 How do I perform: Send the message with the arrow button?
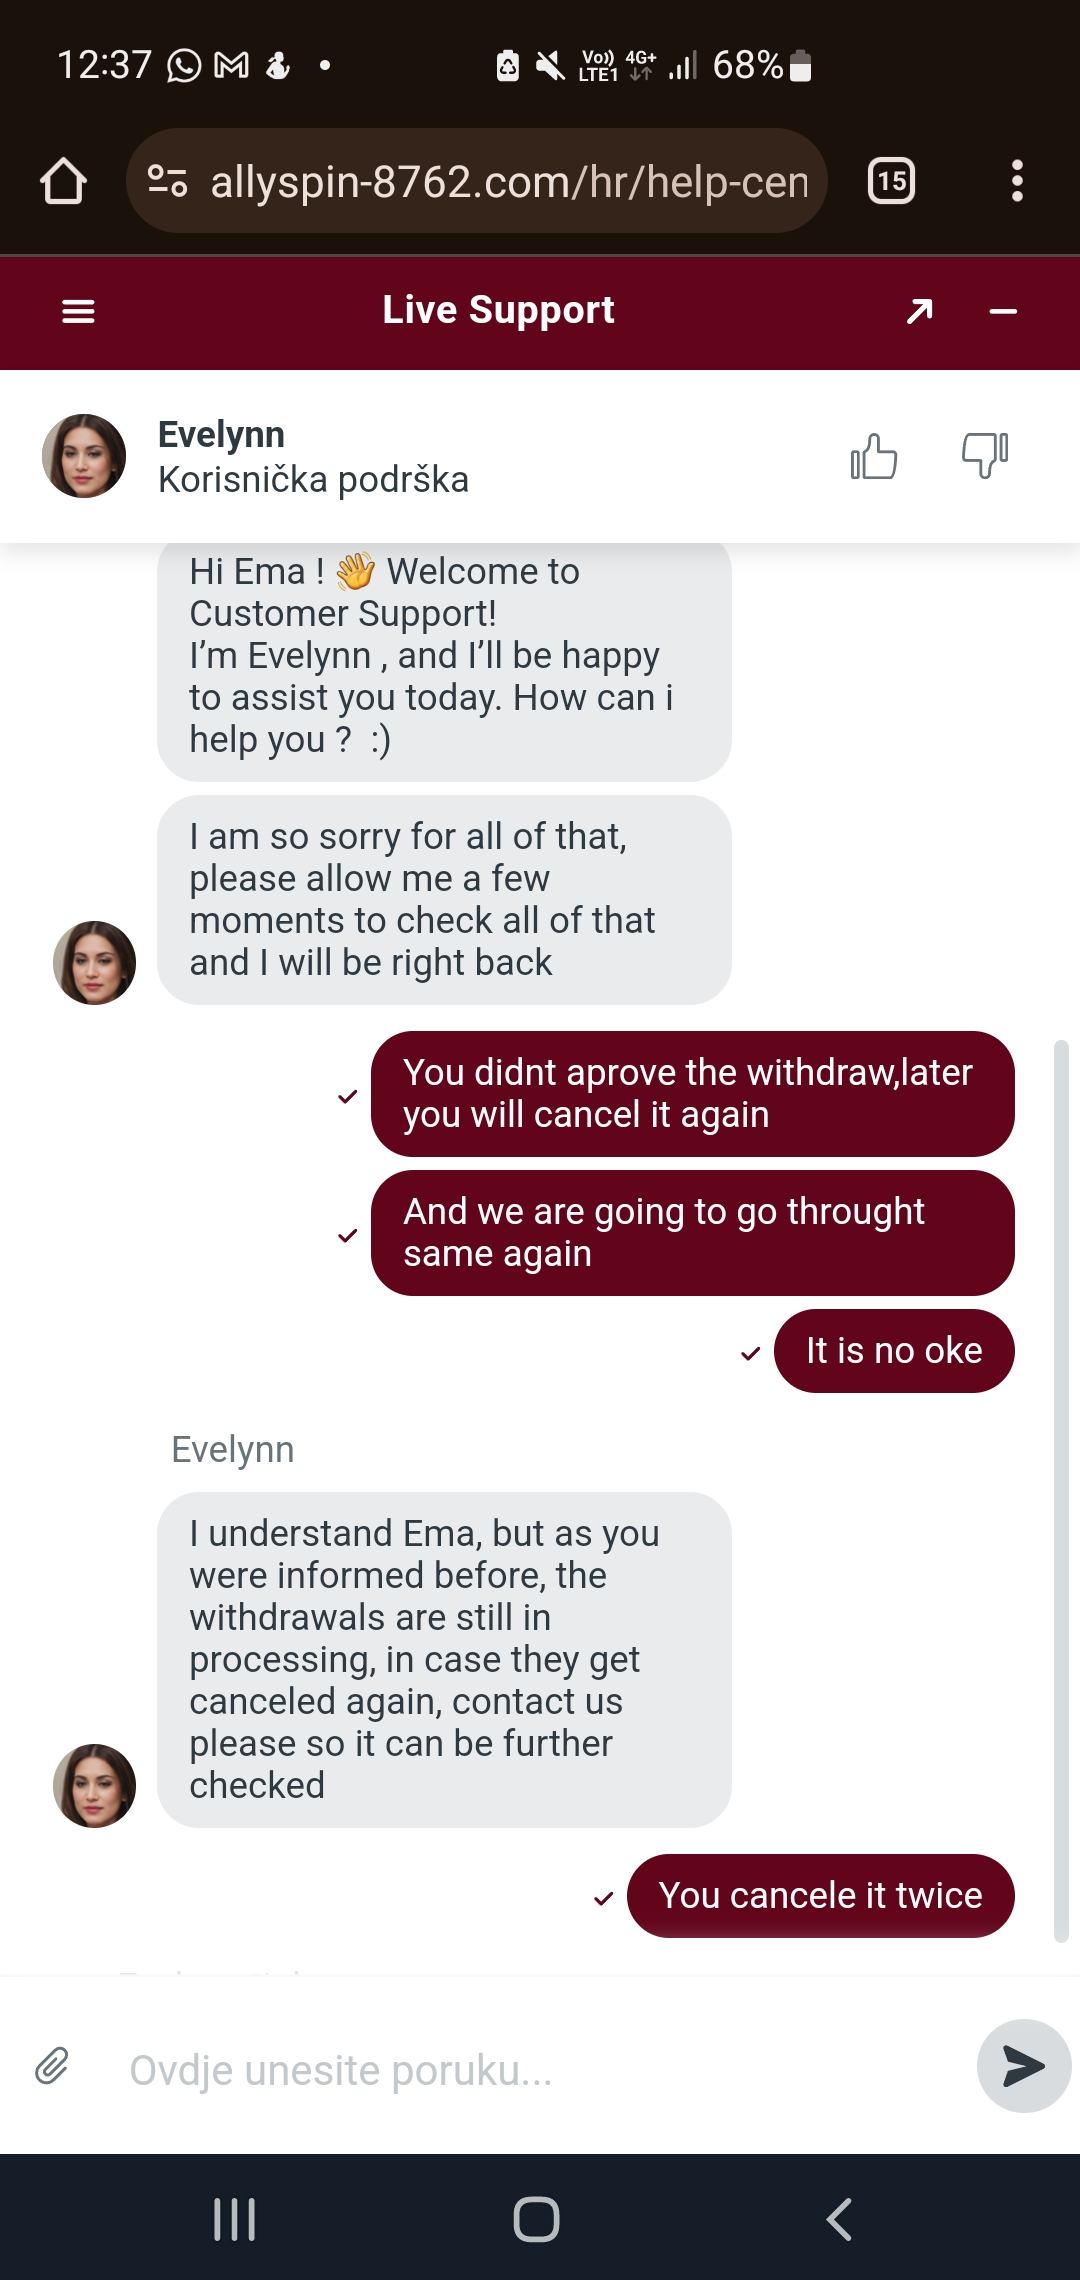point(1022,2066)
